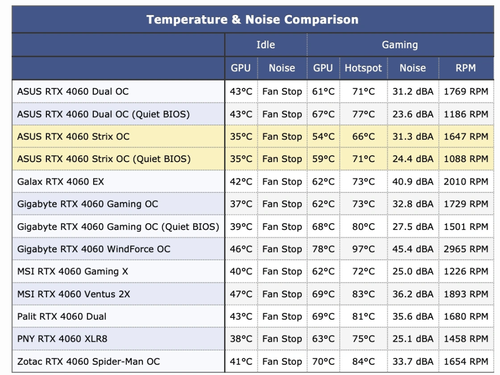Select the Gaming column group header
The width and height of the screenshot is (500, 375).
click(400, 45)
